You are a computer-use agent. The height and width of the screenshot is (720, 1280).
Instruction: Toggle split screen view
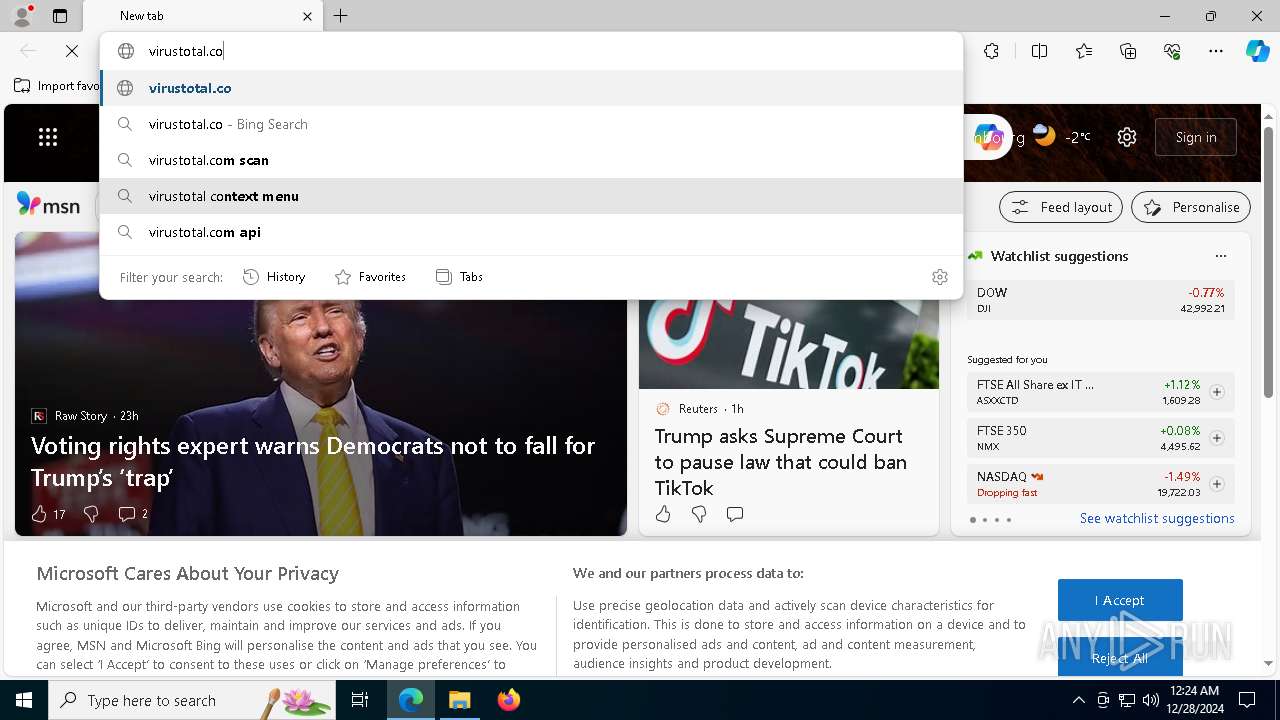[x=1039, y=51]
